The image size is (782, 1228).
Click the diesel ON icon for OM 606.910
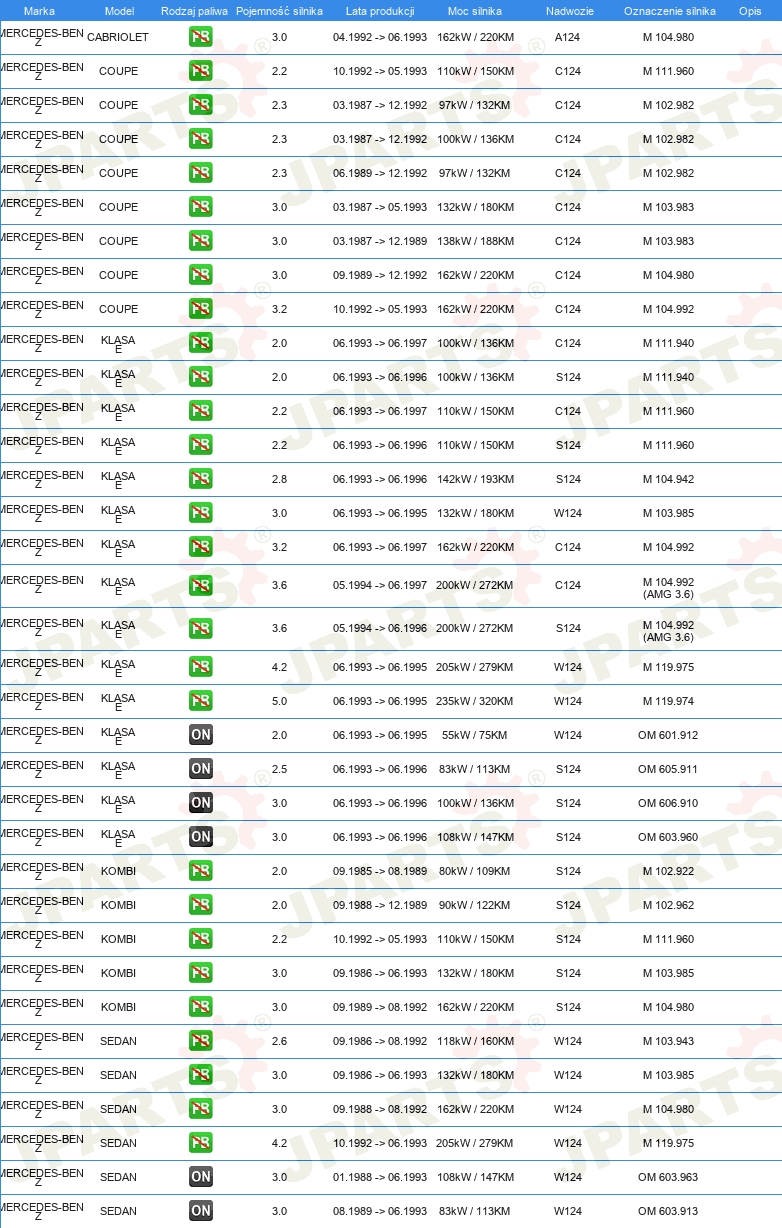point(201,803)
